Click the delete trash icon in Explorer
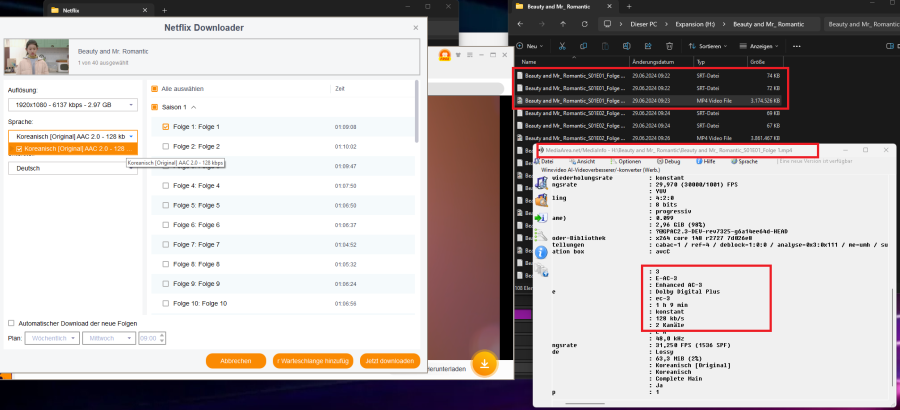 [669, 46]
